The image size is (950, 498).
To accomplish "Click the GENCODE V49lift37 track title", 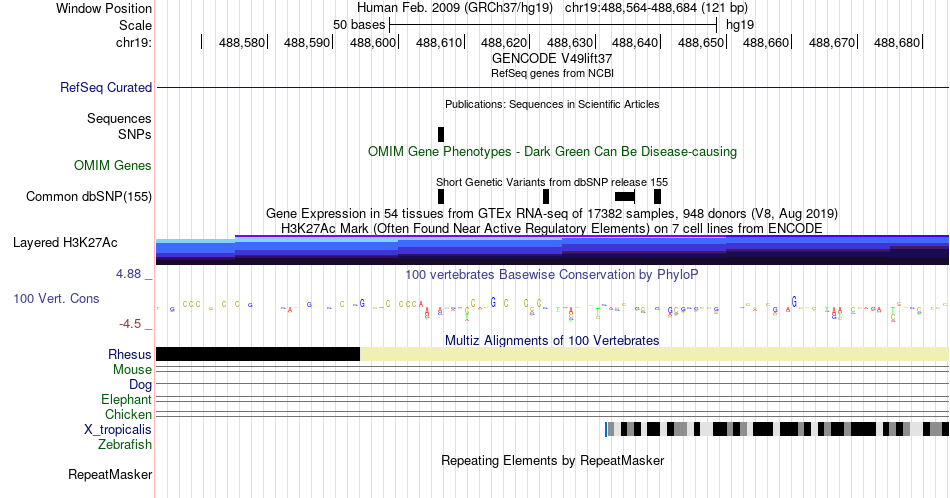I will pyautogui.click(x=552, y=59).
